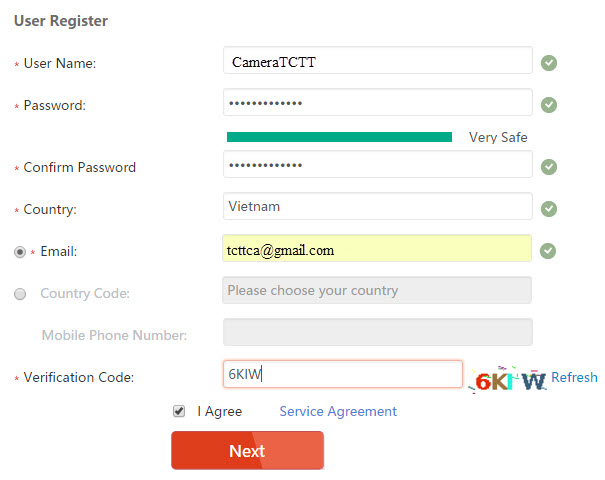
Task: Click the Verification Code input field
Action: point(343,375)
